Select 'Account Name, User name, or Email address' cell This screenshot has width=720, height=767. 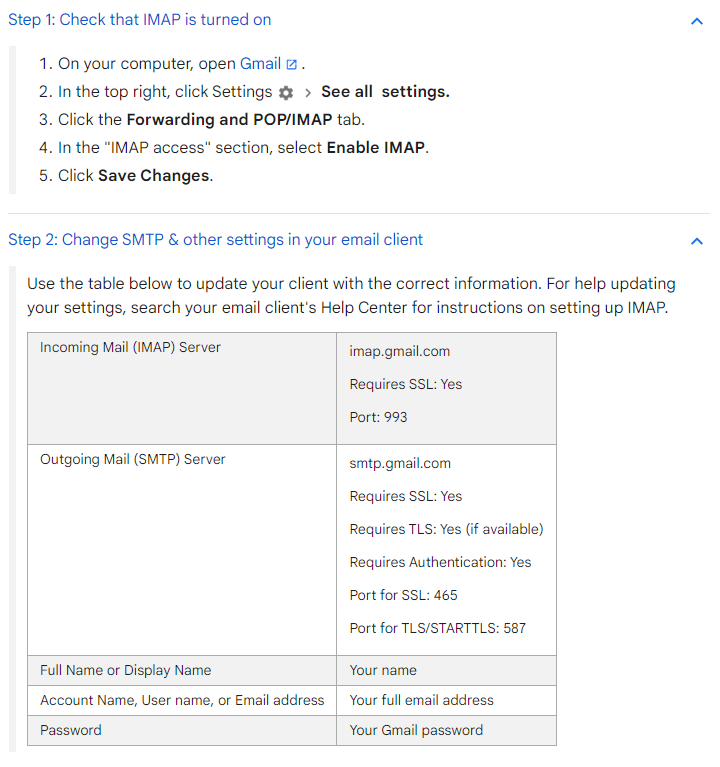click(182, 700)
